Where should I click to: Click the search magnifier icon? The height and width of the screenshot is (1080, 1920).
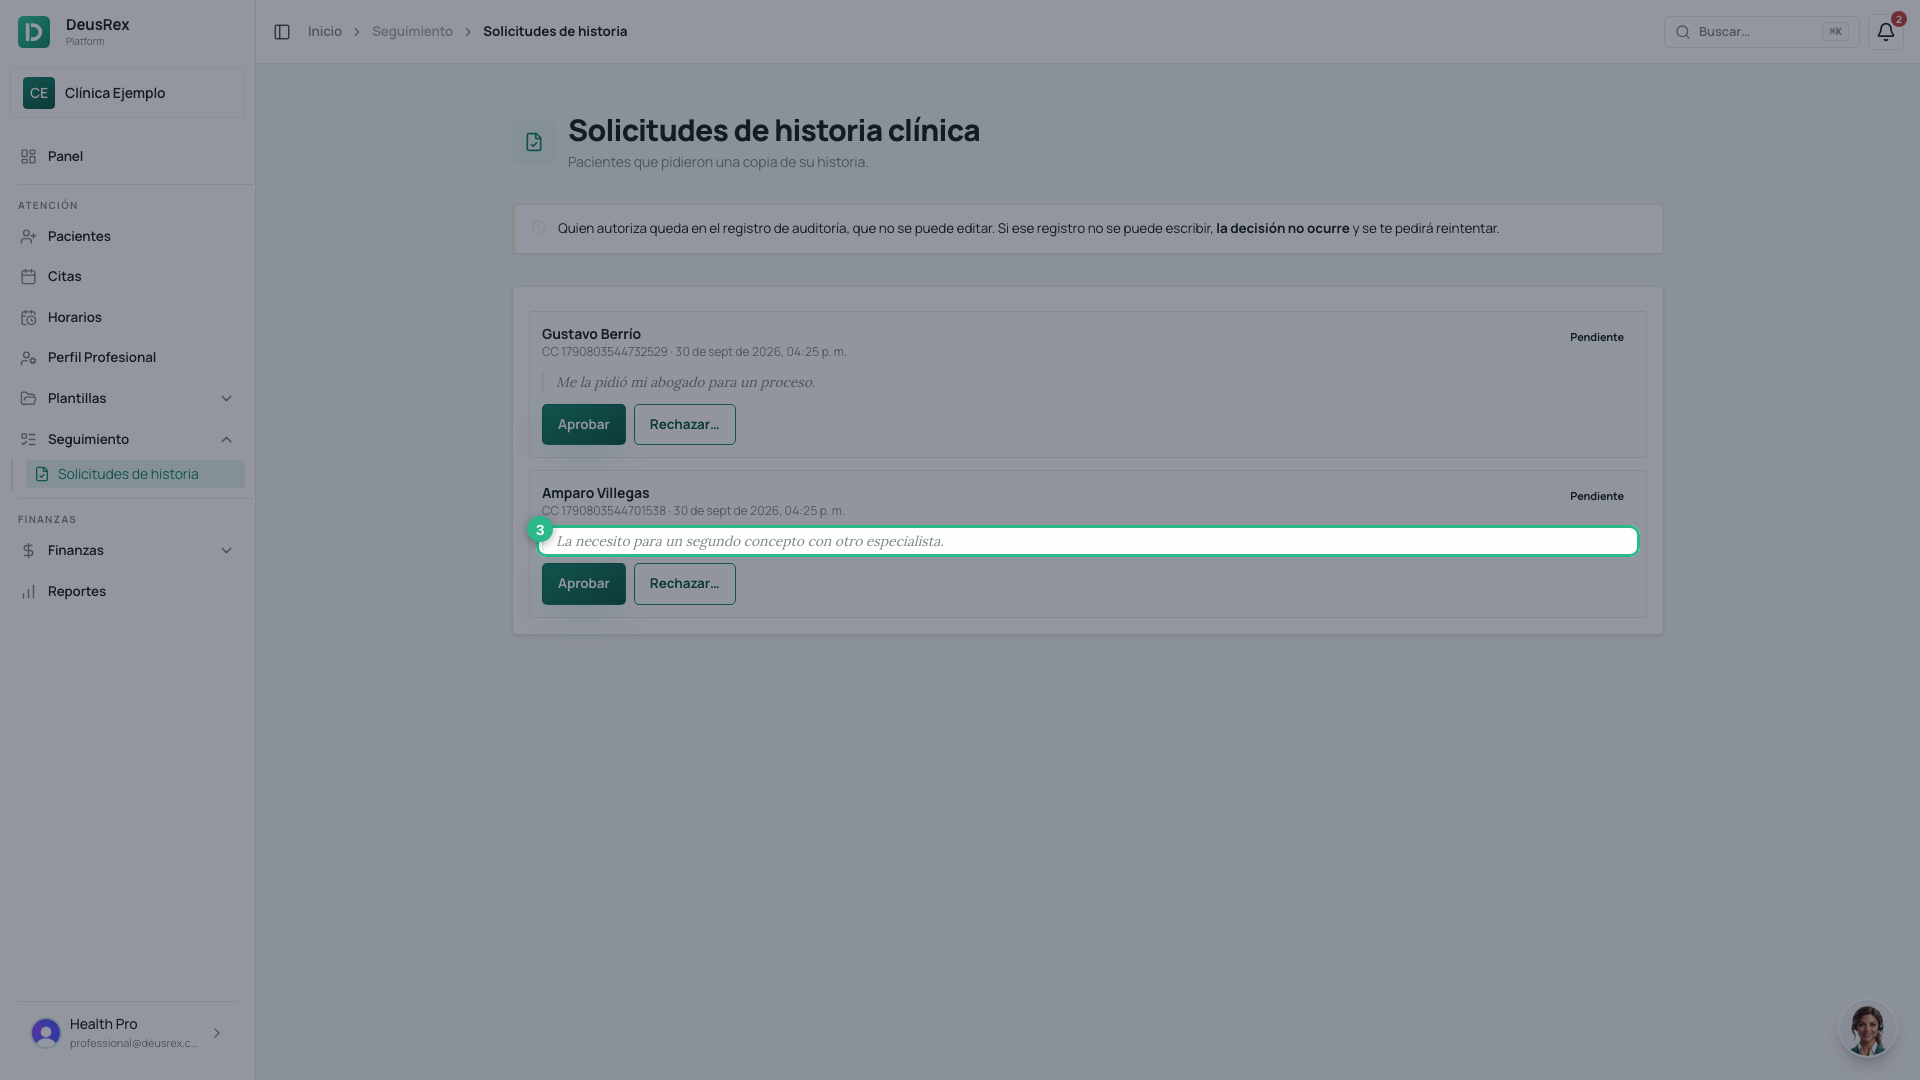point(1683,32)
